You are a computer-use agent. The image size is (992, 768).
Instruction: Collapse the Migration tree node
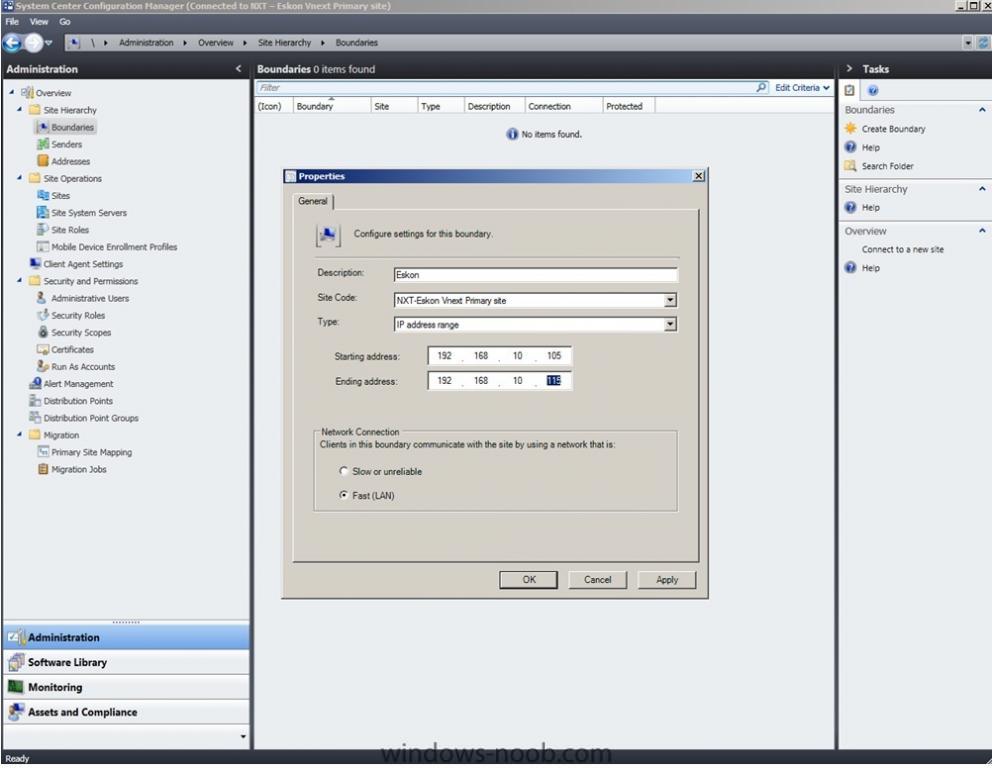[19, 434]
